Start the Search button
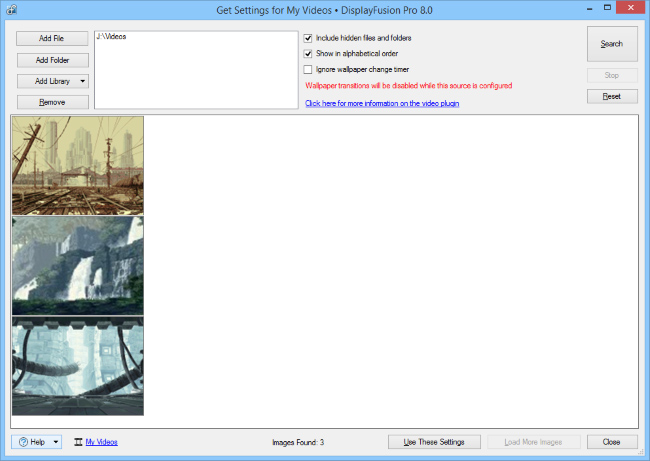 (x=612, y=44)
